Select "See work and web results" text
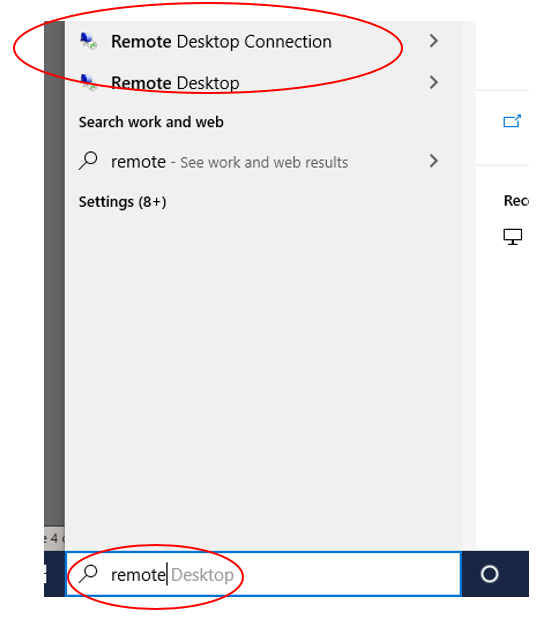 pos(264,162)
